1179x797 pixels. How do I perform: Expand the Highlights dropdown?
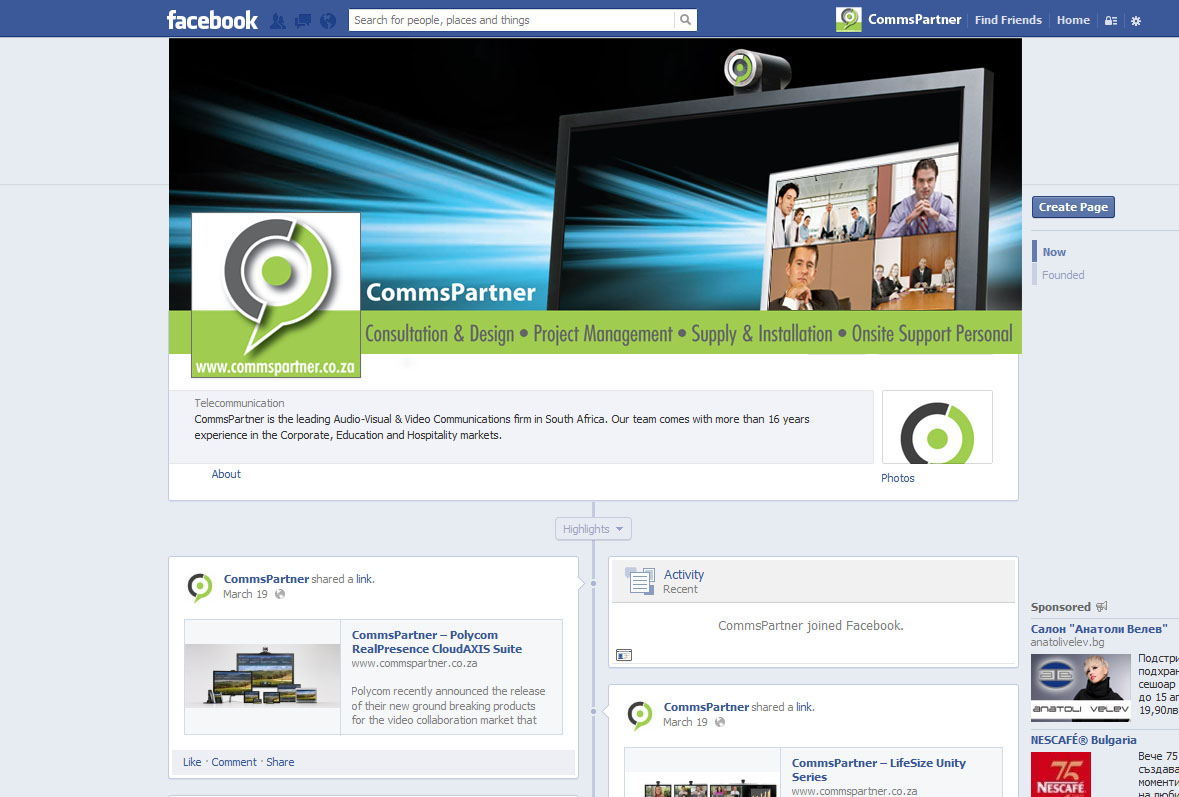tap(593, 529)
